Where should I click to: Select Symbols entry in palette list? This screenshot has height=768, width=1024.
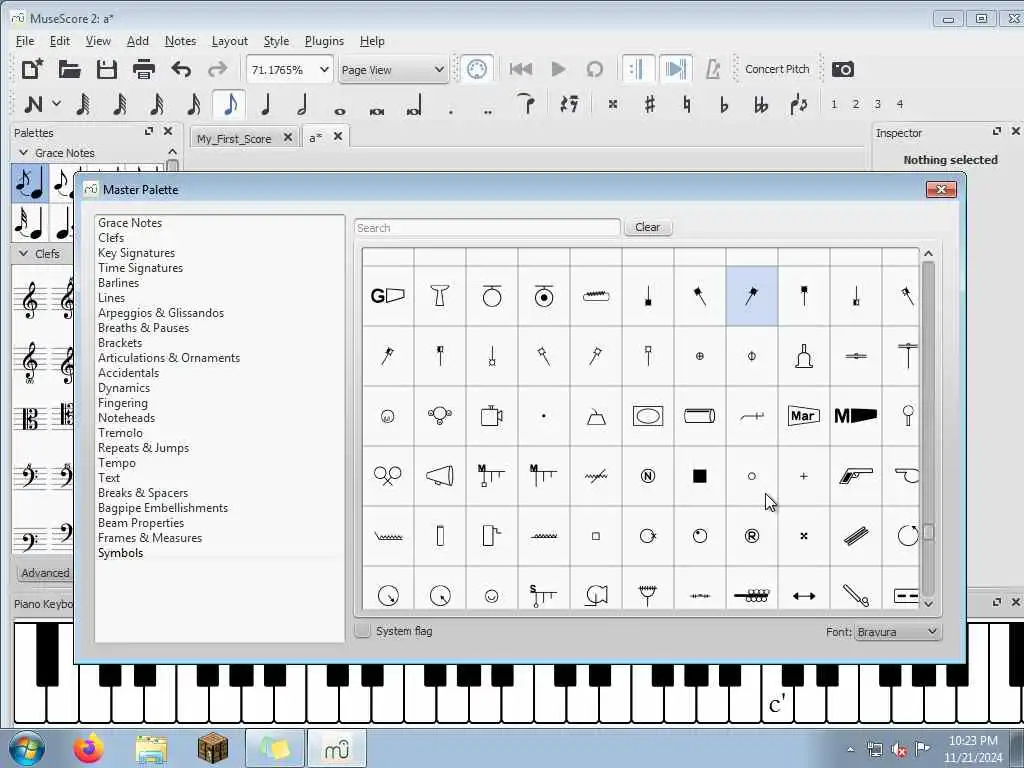pyautogui.click(x=120, y=553)
